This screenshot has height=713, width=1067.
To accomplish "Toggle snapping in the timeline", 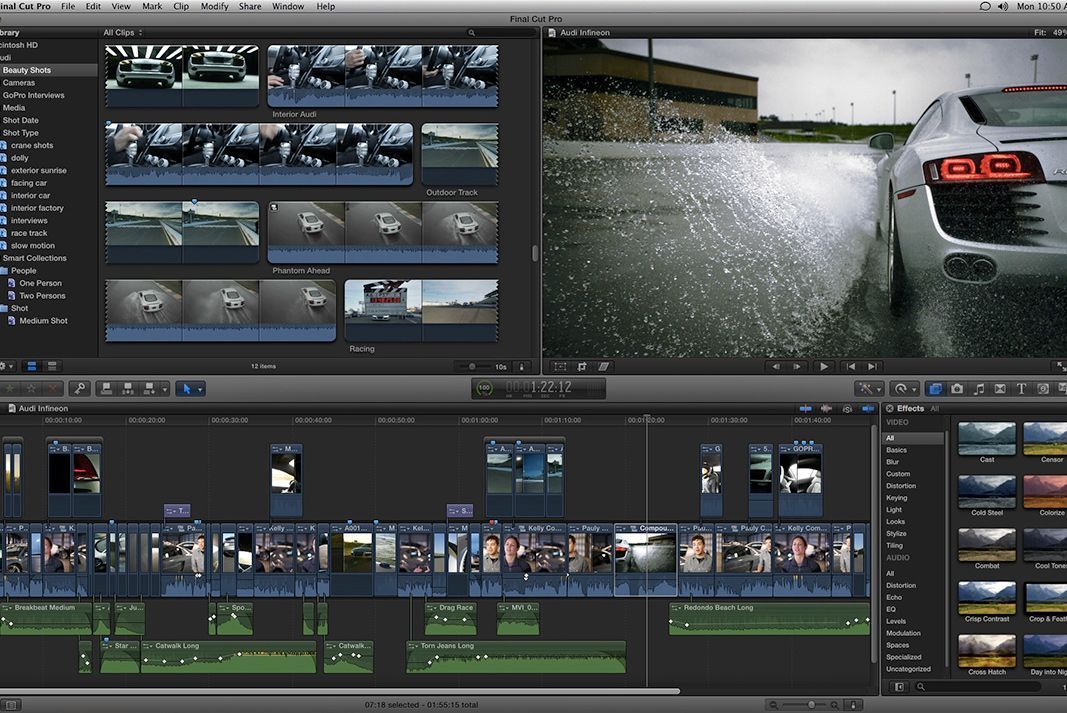I will tap(868, 408).
